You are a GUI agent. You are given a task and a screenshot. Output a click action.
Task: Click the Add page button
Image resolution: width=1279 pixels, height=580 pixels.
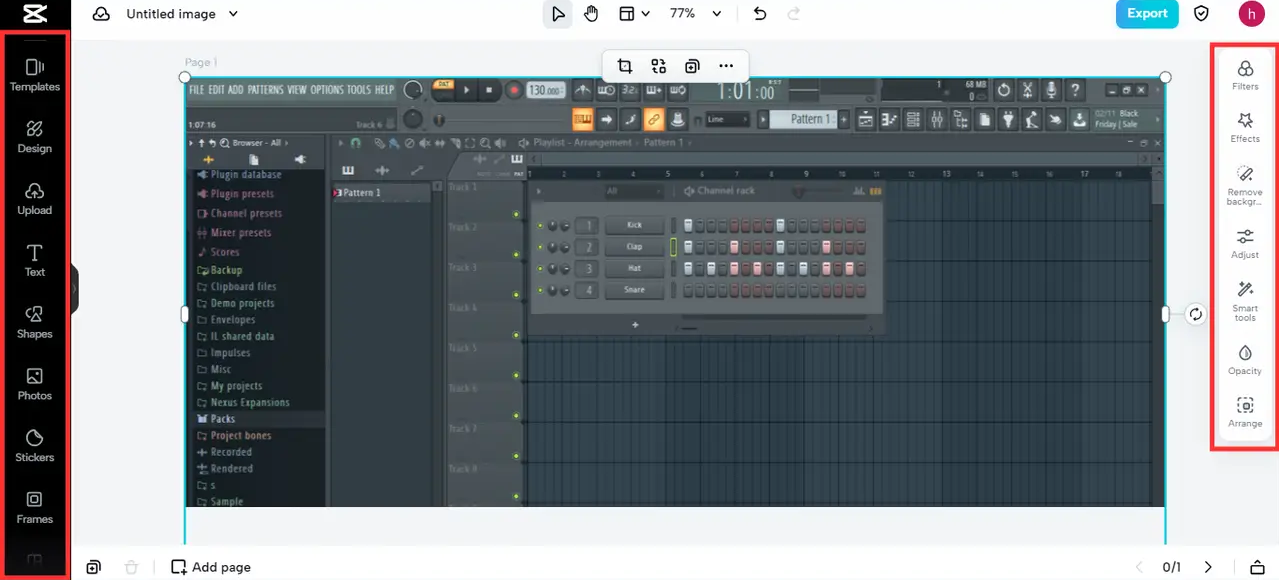point(211,567)
